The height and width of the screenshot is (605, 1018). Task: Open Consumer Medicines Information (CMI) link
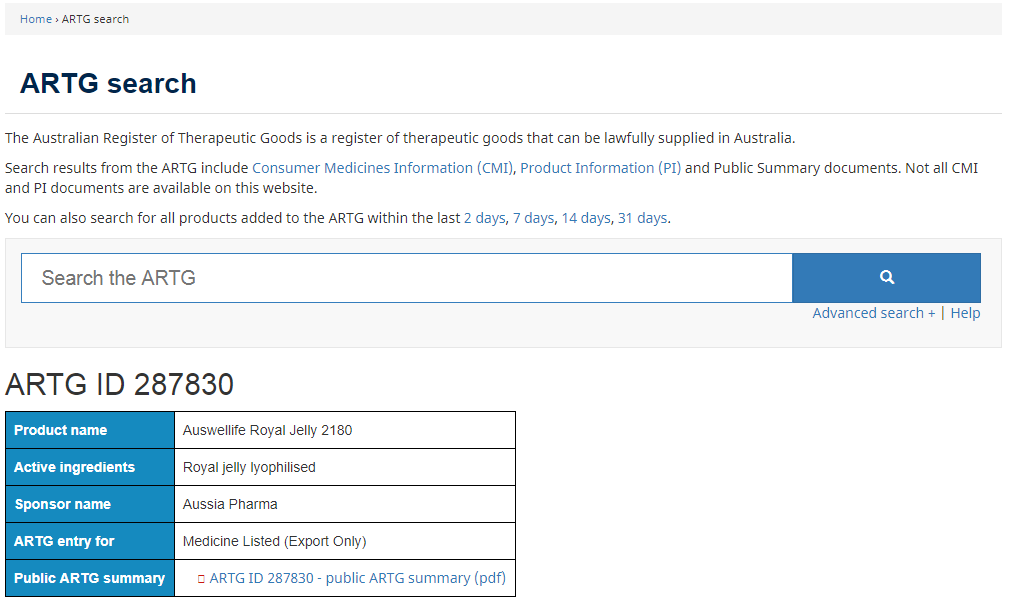[x=382, y=168]
